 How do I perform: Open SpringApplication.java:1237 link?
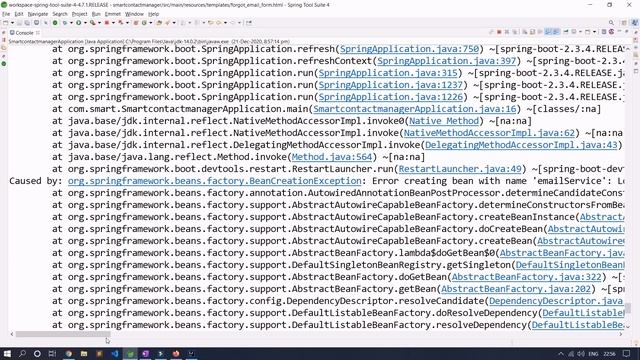391,85
